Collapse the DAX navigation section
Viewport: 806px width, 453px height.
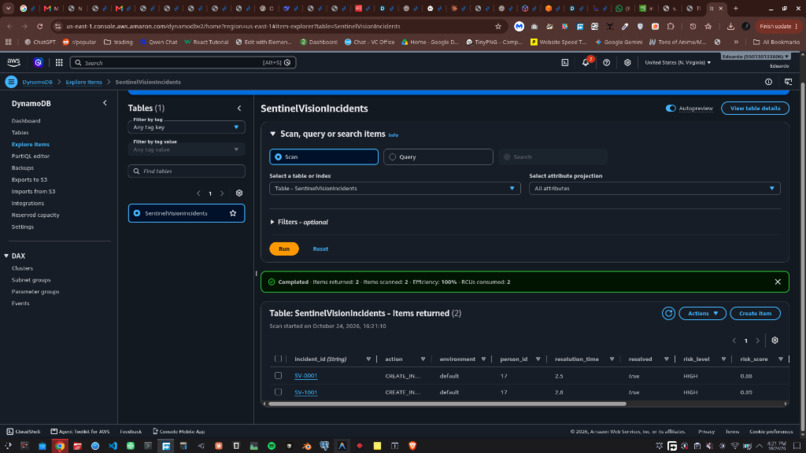[x=6, y=256]
